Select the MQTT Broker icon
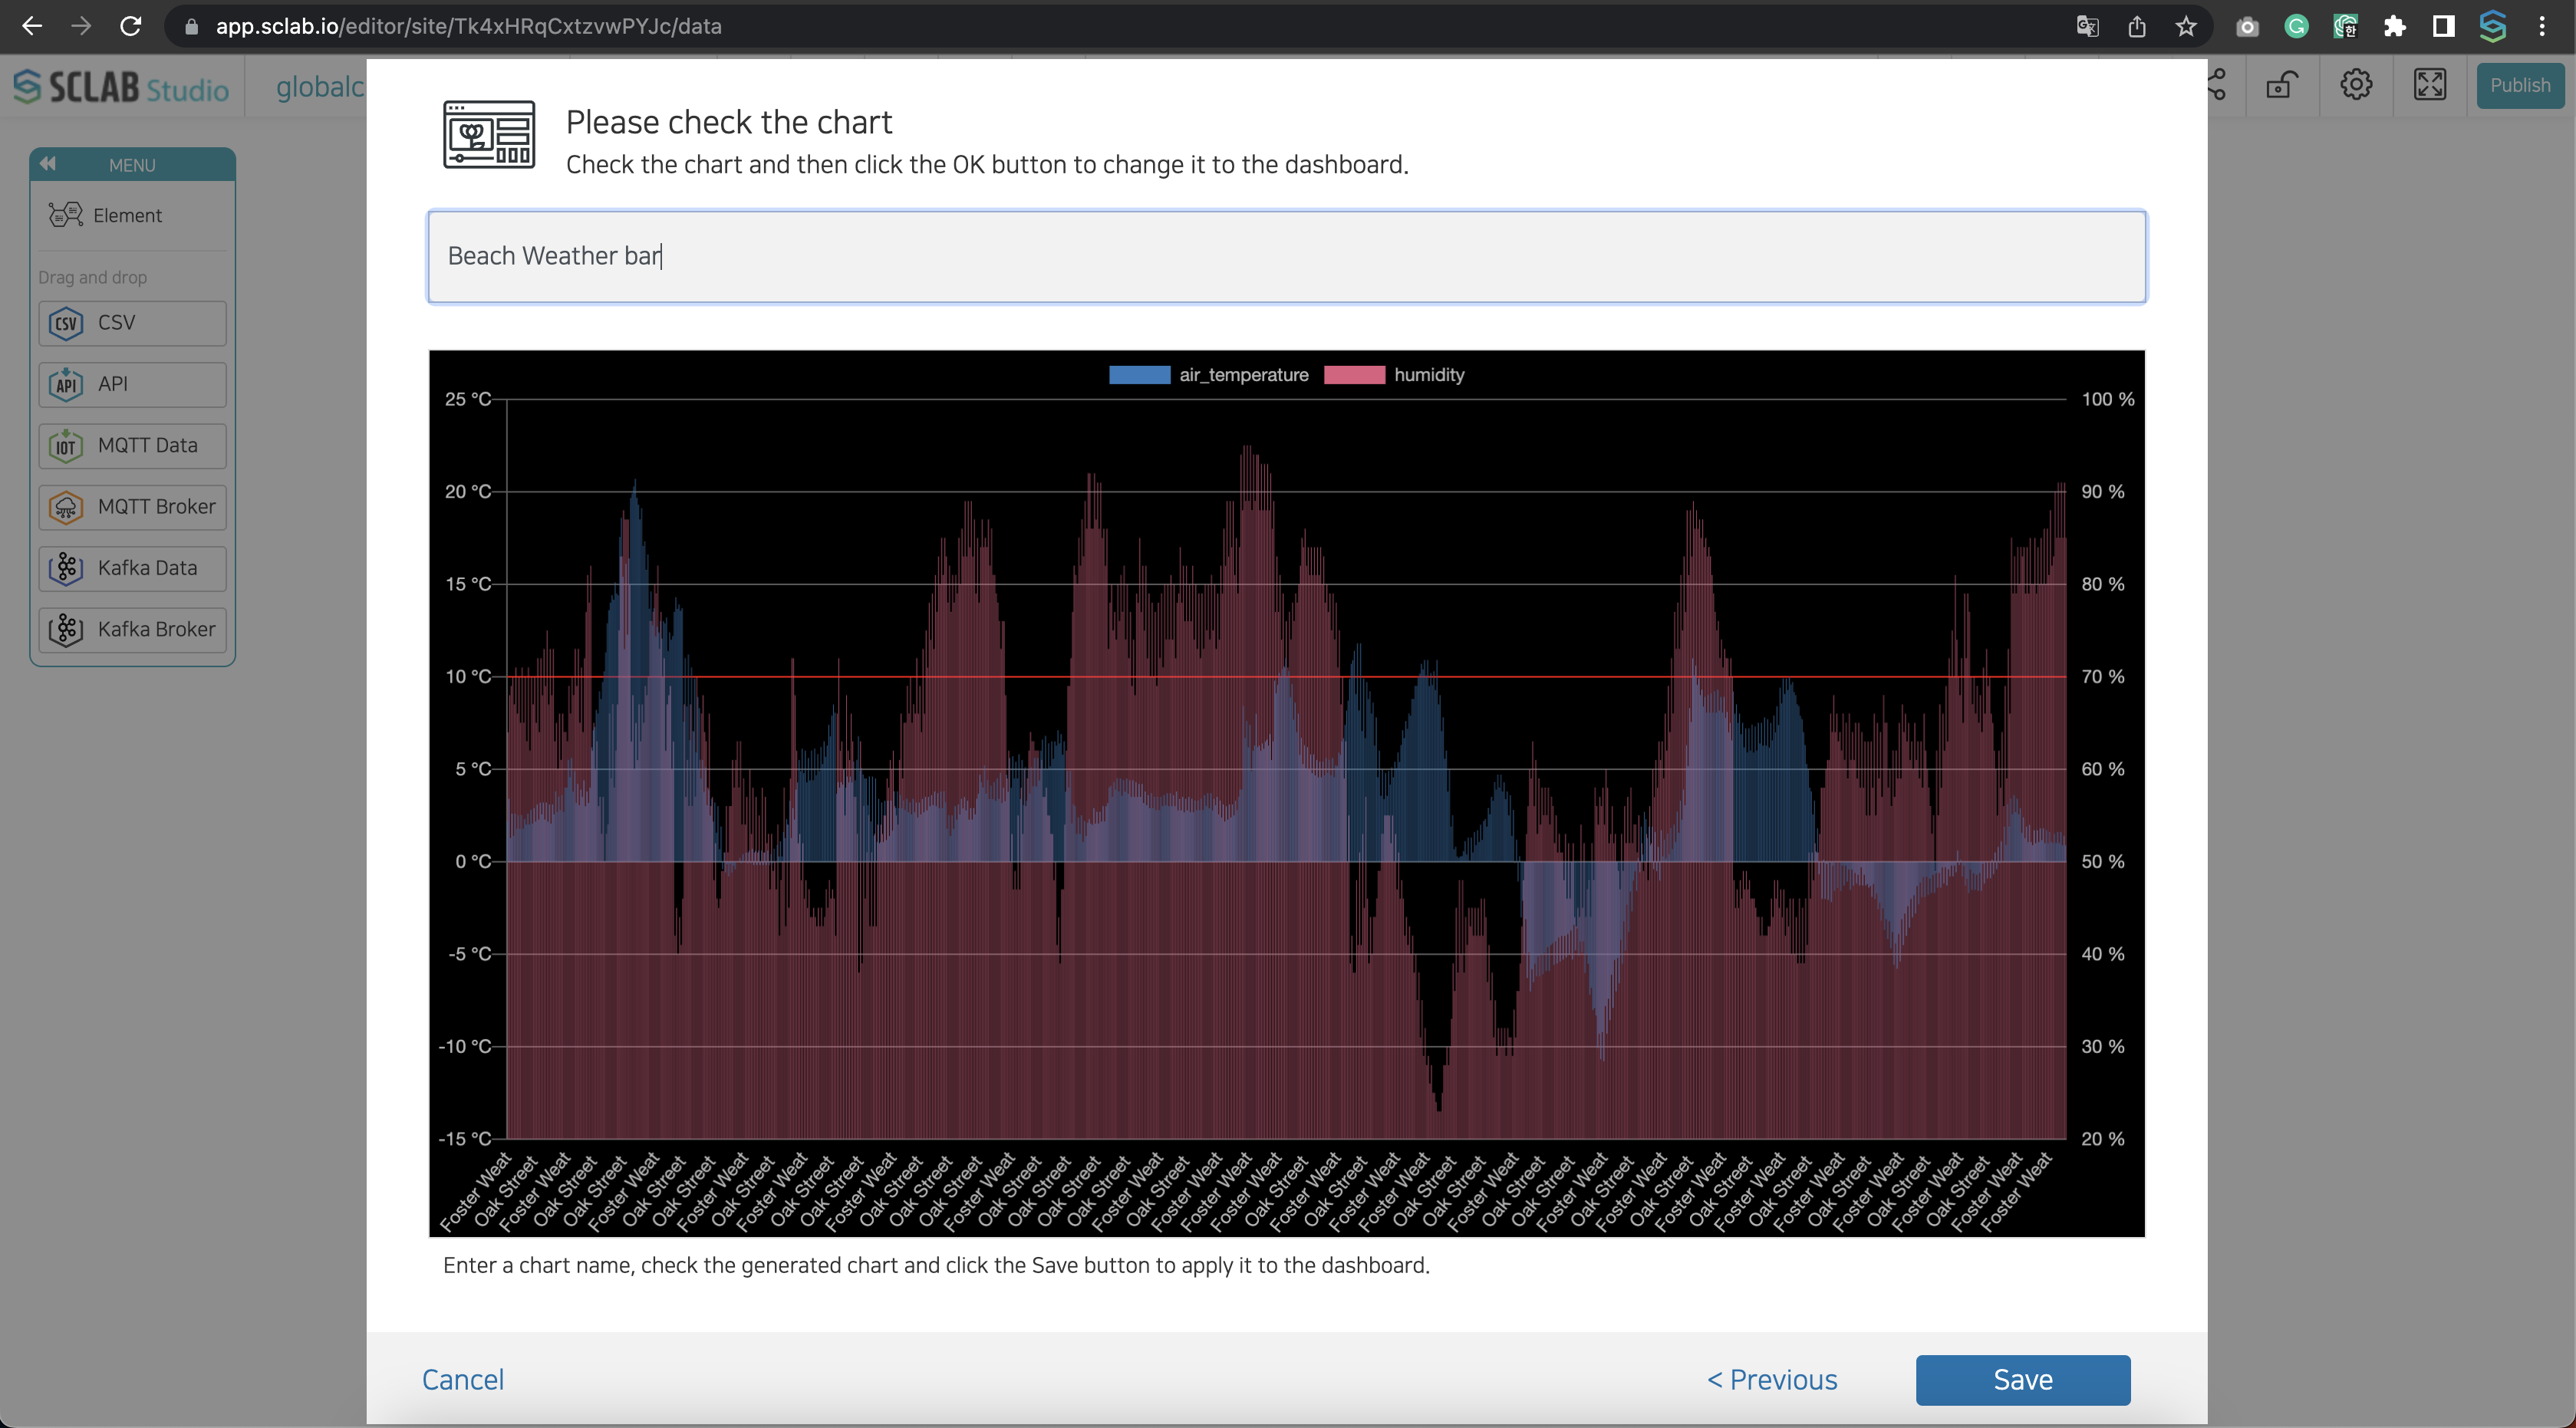This screenshot has height=1428, width=2576. (x=67, y=506)
